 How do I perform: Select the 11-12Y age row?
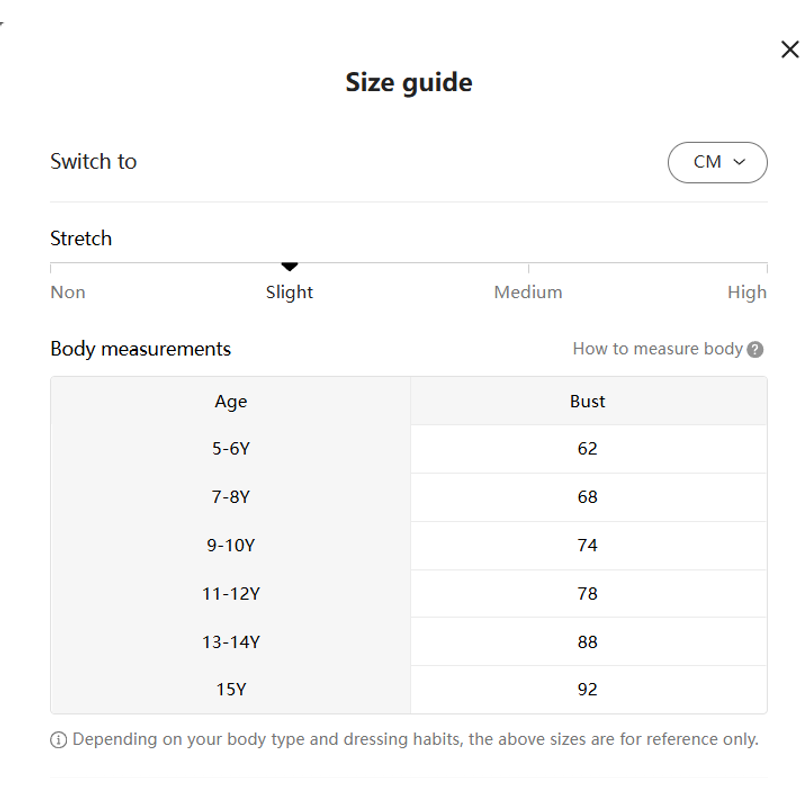pyautogui.click(x=231, y=593)
